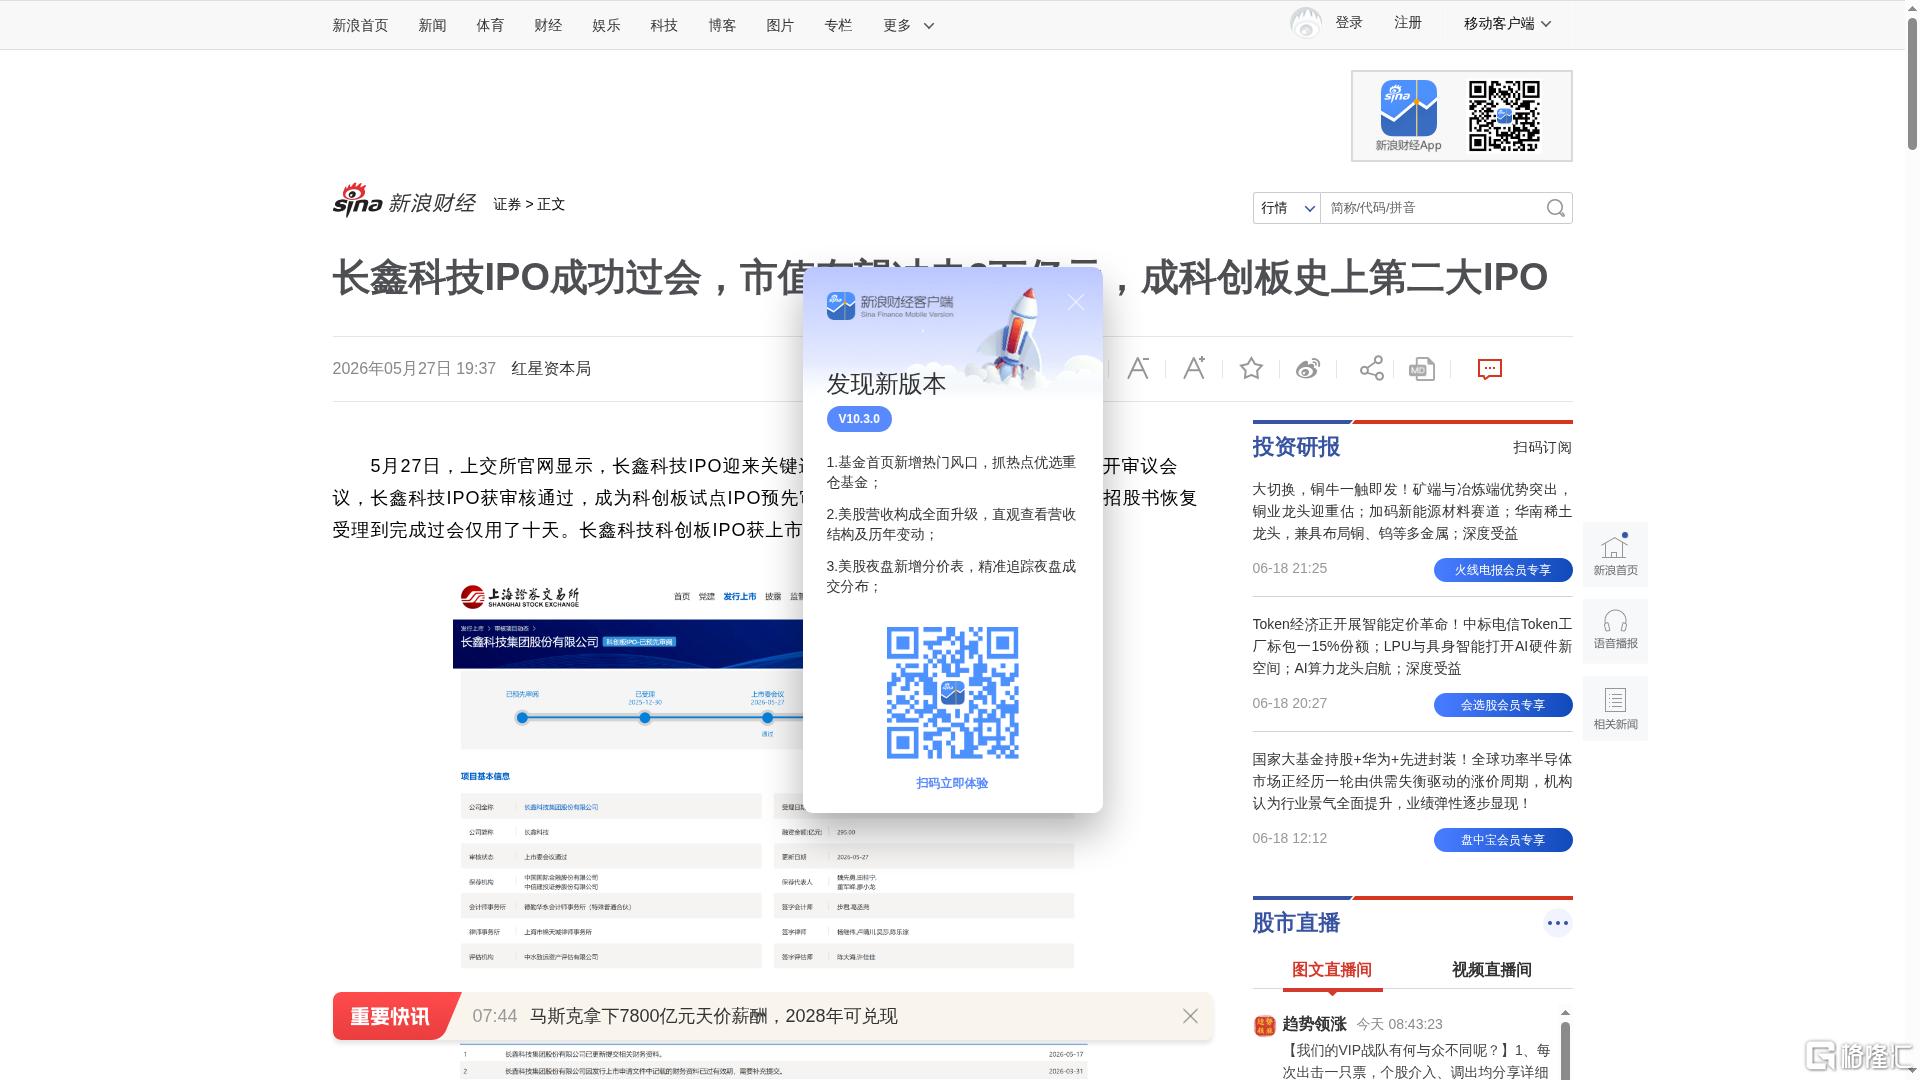Open 马斯克拿下7800亿元天价薪酬 headline
The width and height of the screenshot is (1920, 1080).
pos(714,1016)
